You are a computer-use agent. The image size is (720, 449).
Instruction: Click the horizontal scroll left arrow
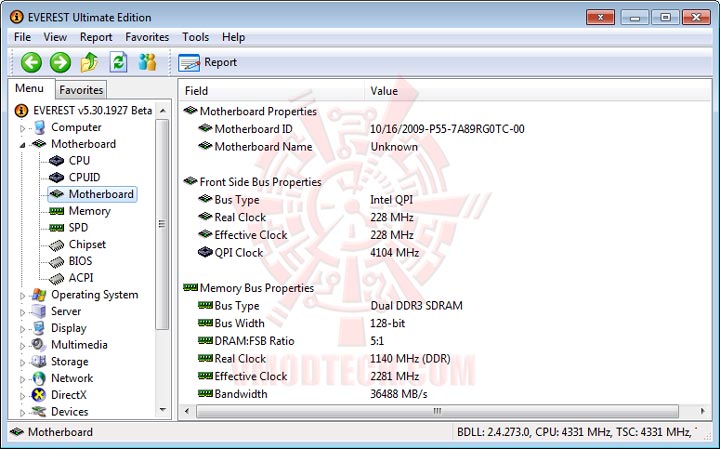pyautogui.click(x=187, y=411)
